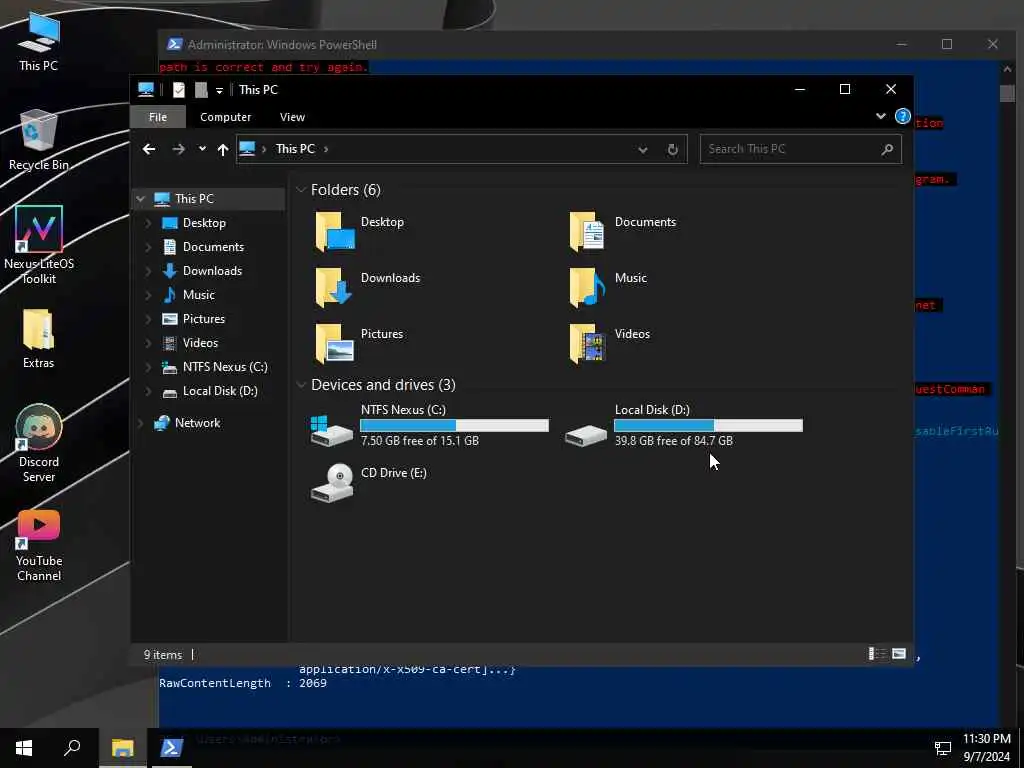Click the network tray icon

pos(942,748)
